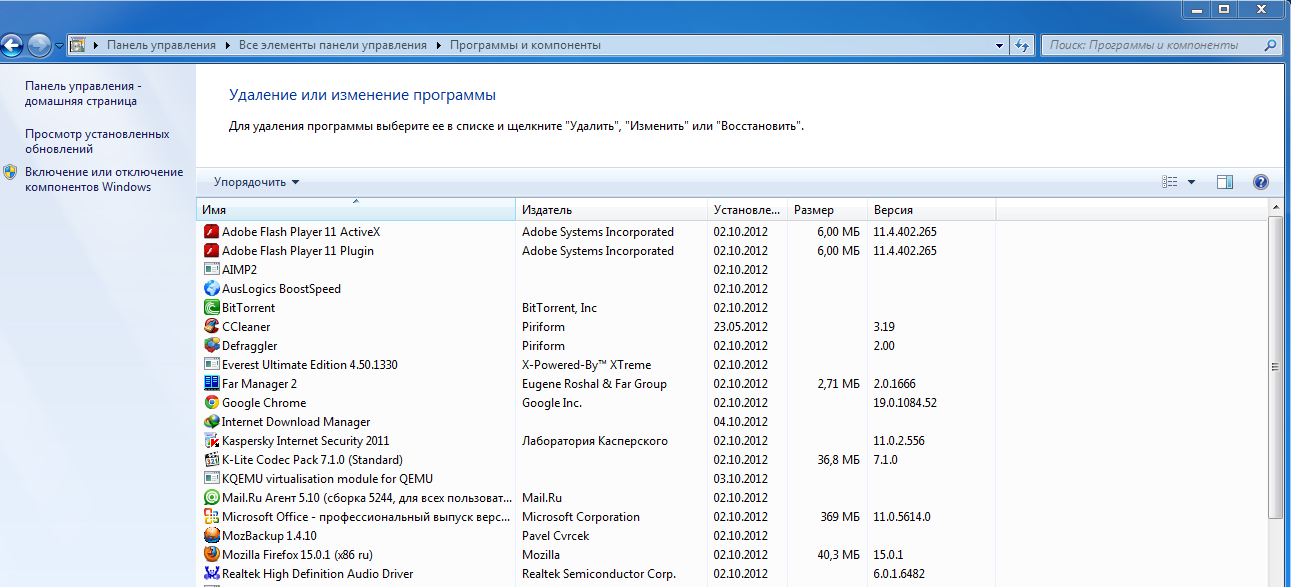1291x587 pixels.
Task: Click the search magnifier icon
Action: pyautogui.click(x=1270, y=45)
